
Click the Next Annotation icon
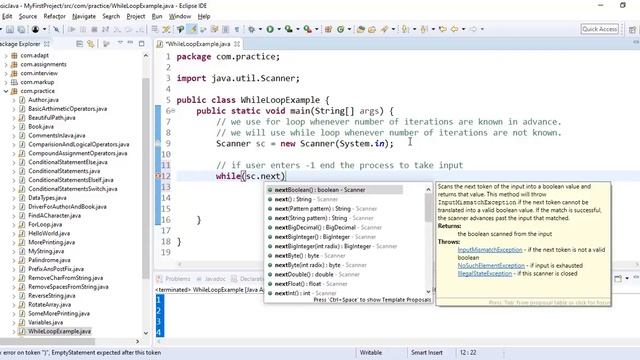404,29
